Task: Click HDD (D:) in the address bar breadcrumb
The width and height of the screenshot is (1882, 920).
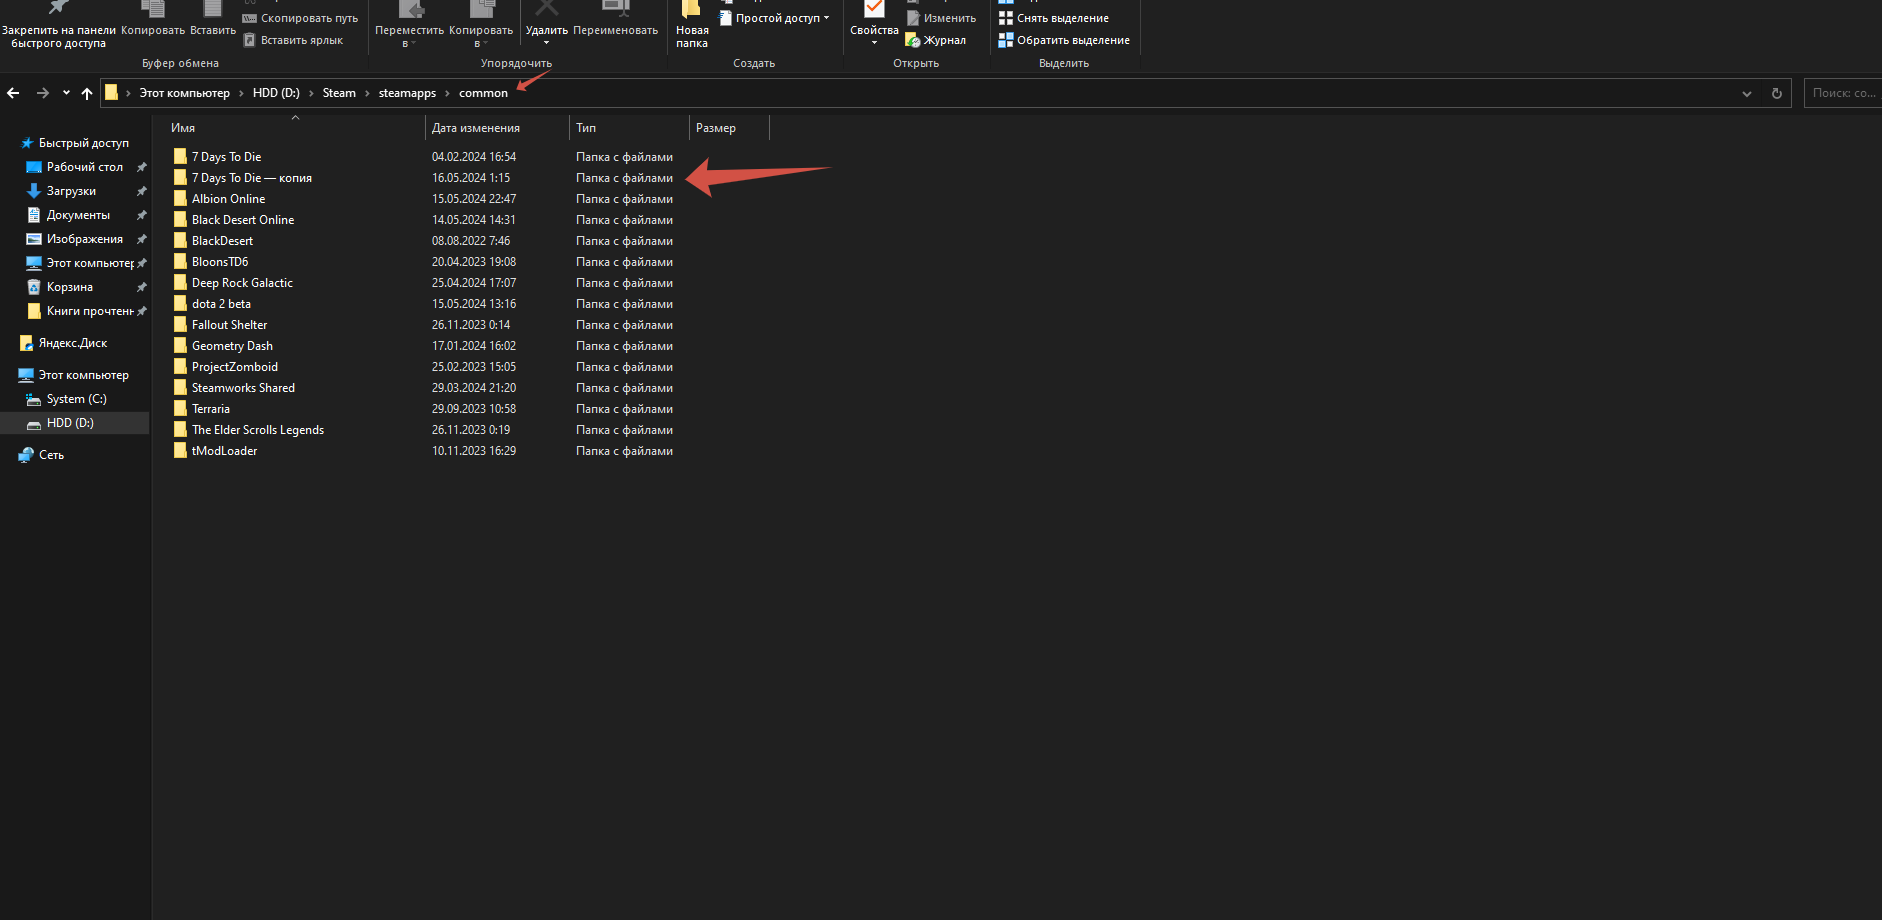Action: coord(276,93)
